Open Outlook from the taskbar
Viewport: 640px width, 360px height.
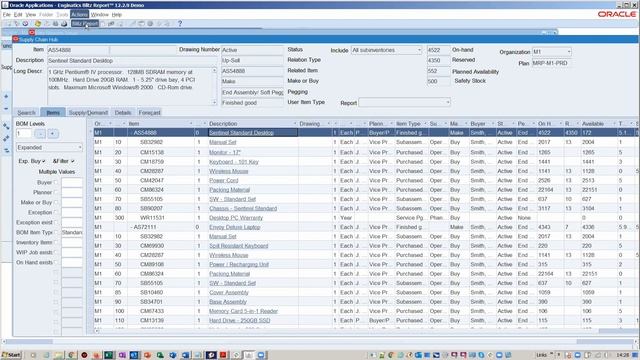(134, 355)
